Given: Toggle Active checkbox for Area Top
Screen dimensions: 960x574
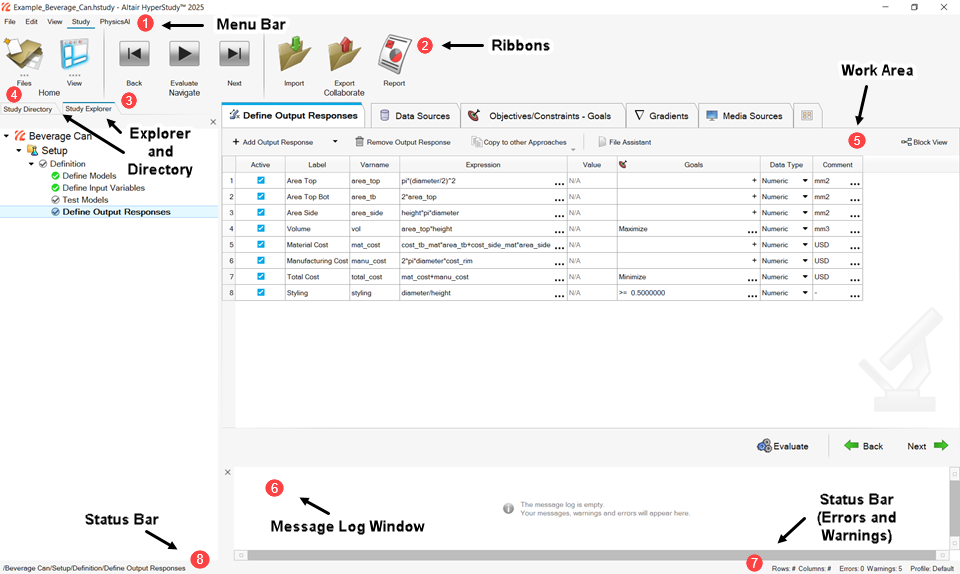Looking at the screenshot, I should (261, 181).
